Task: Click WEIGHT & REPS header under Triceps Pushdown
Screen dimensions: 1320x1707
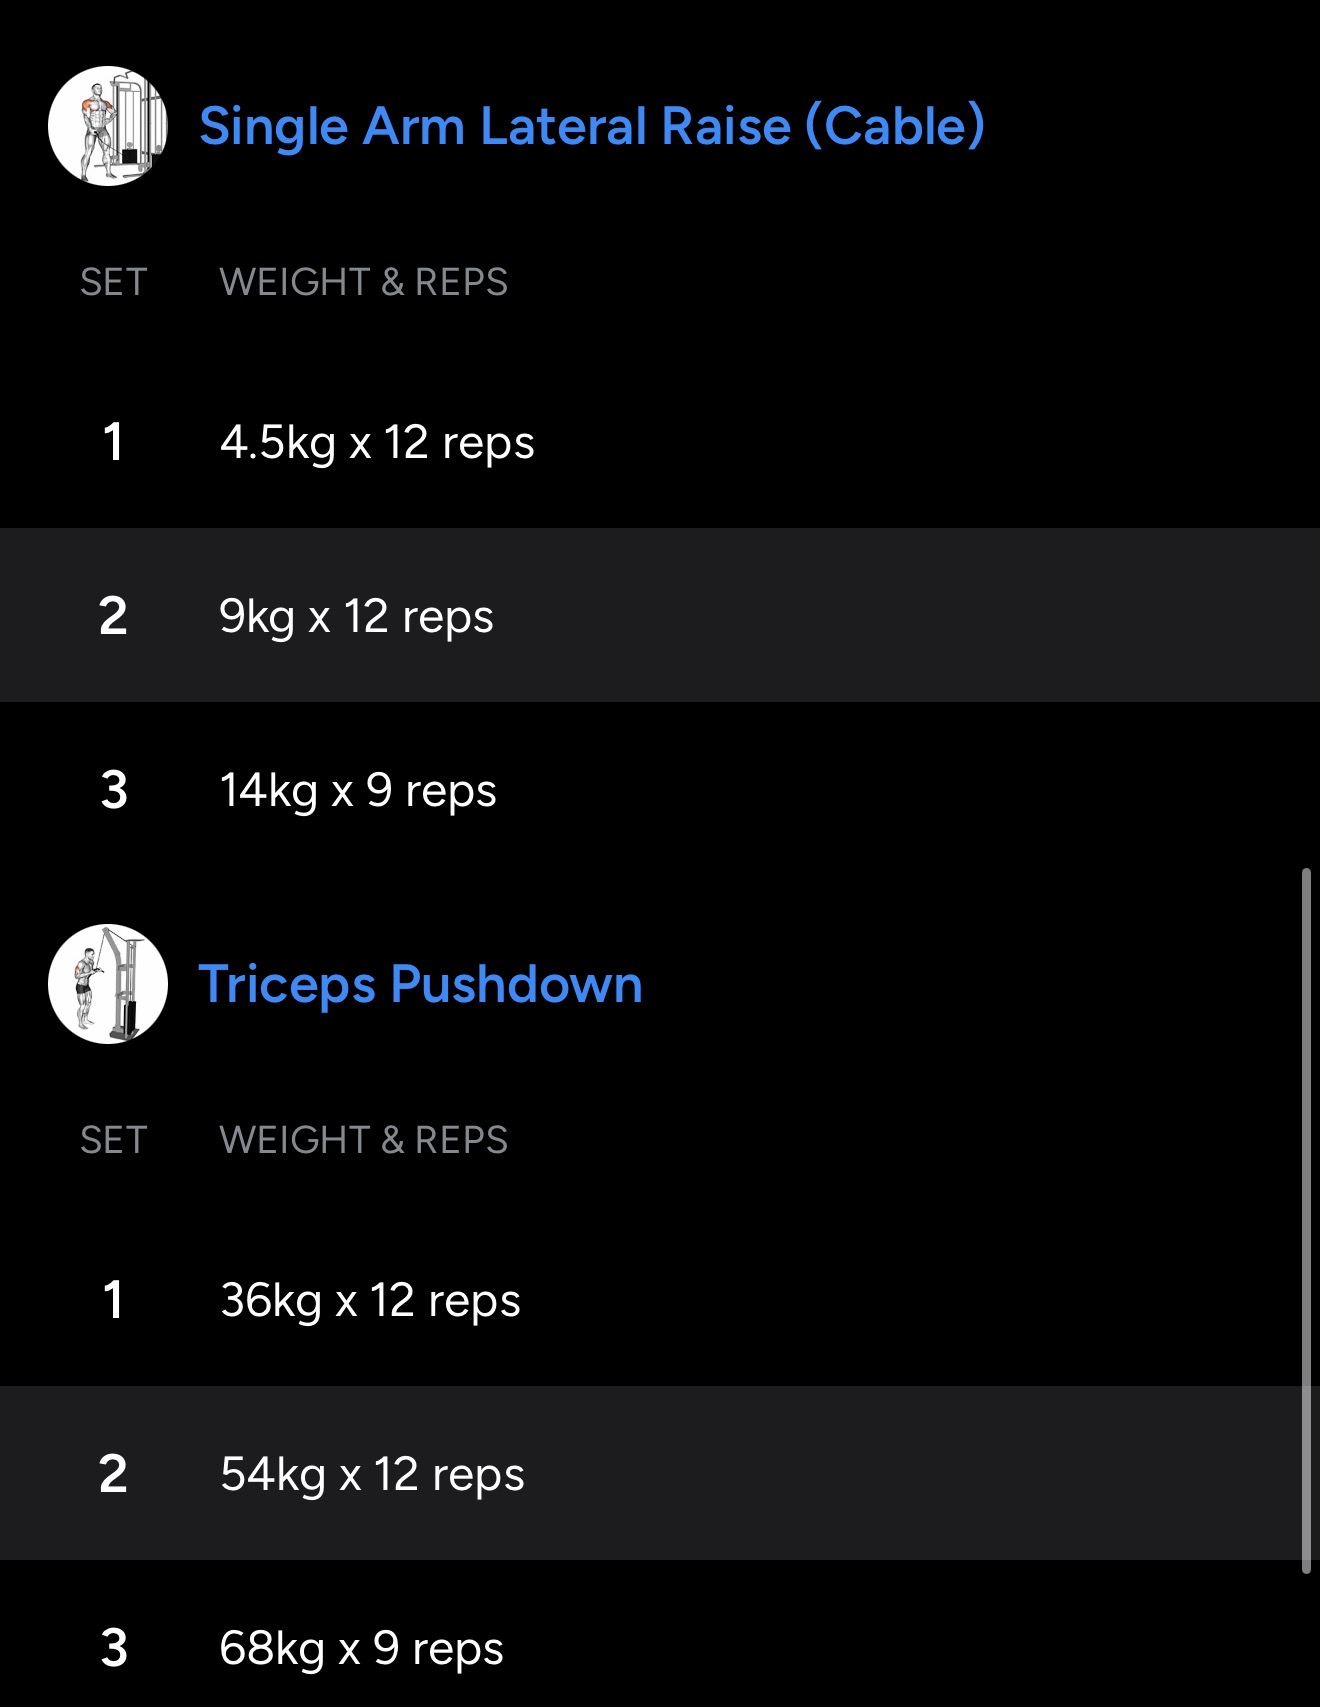Action: coord(363,1140)
